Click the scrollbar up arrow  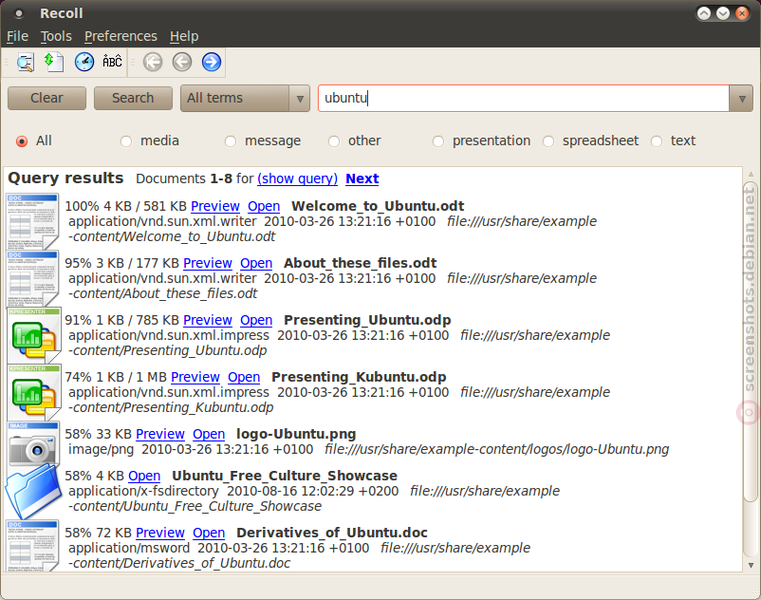pyautogui.click(x=751, y=174)
